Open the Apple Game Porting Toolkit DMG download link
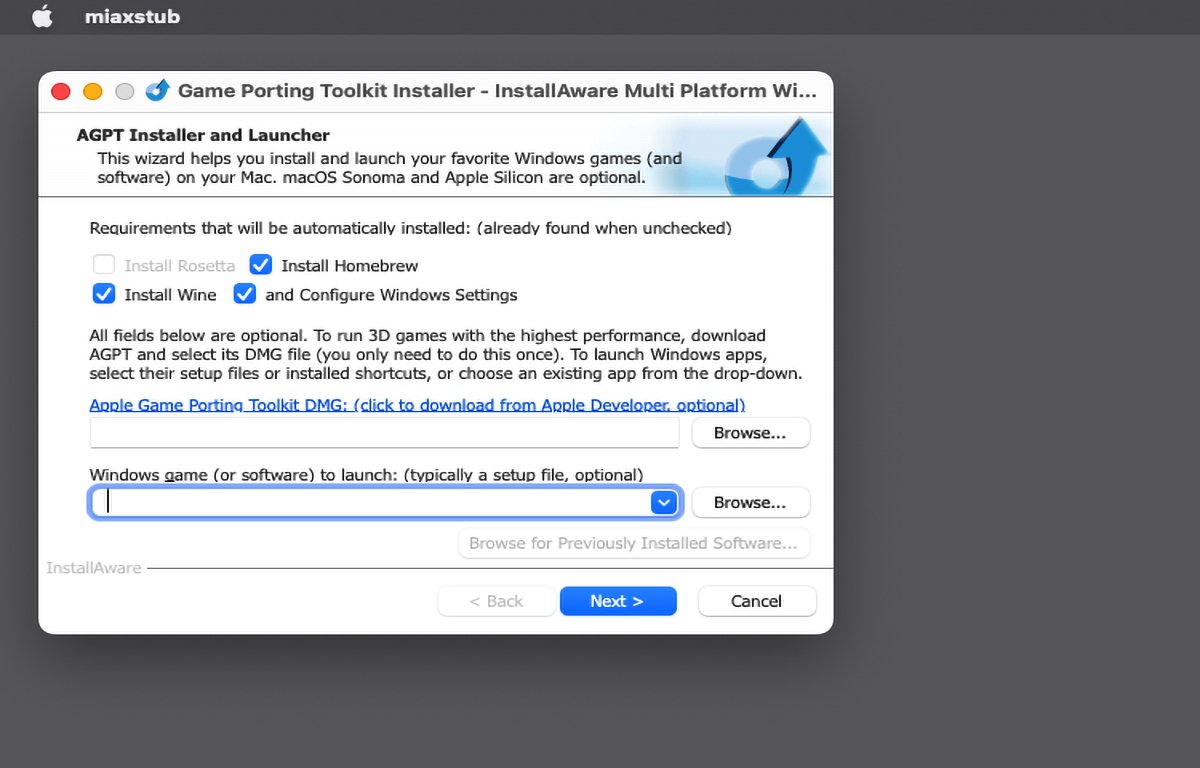Image resolution: width=1200 pixels, height=768 pixels. point(416,405)
